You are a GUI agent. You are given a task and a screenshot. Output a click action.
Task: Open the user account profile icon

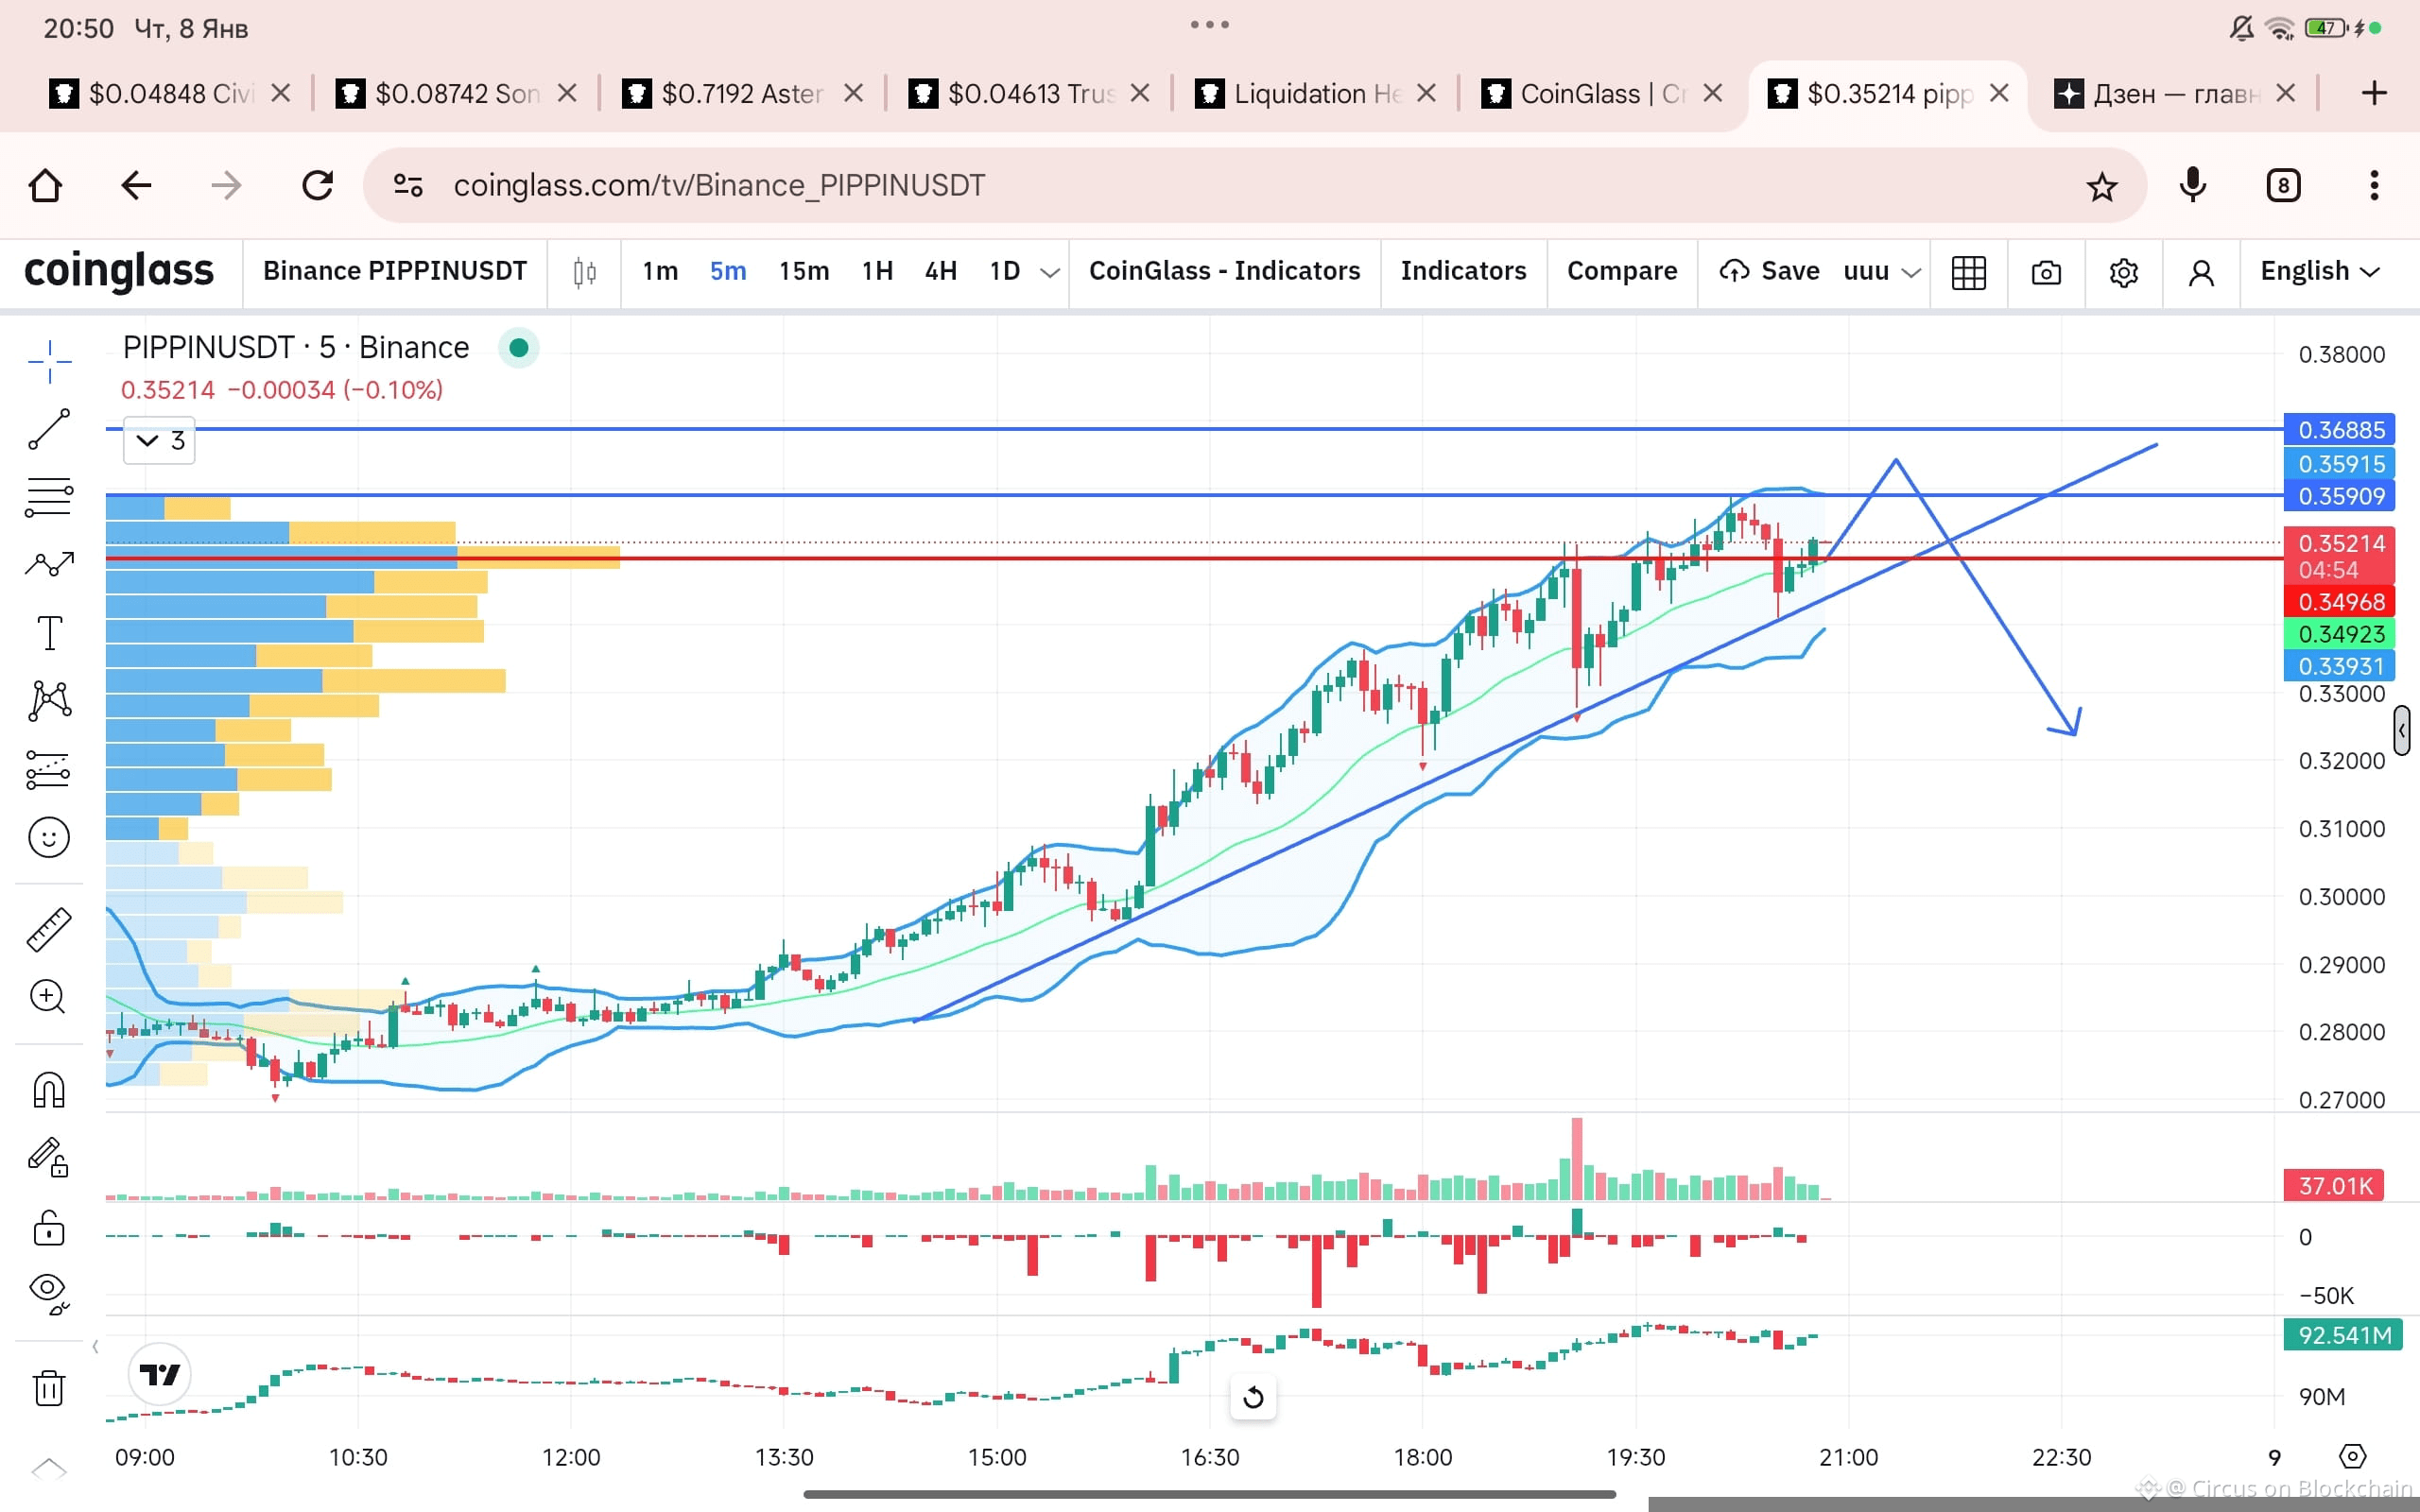coord(2201,272)
